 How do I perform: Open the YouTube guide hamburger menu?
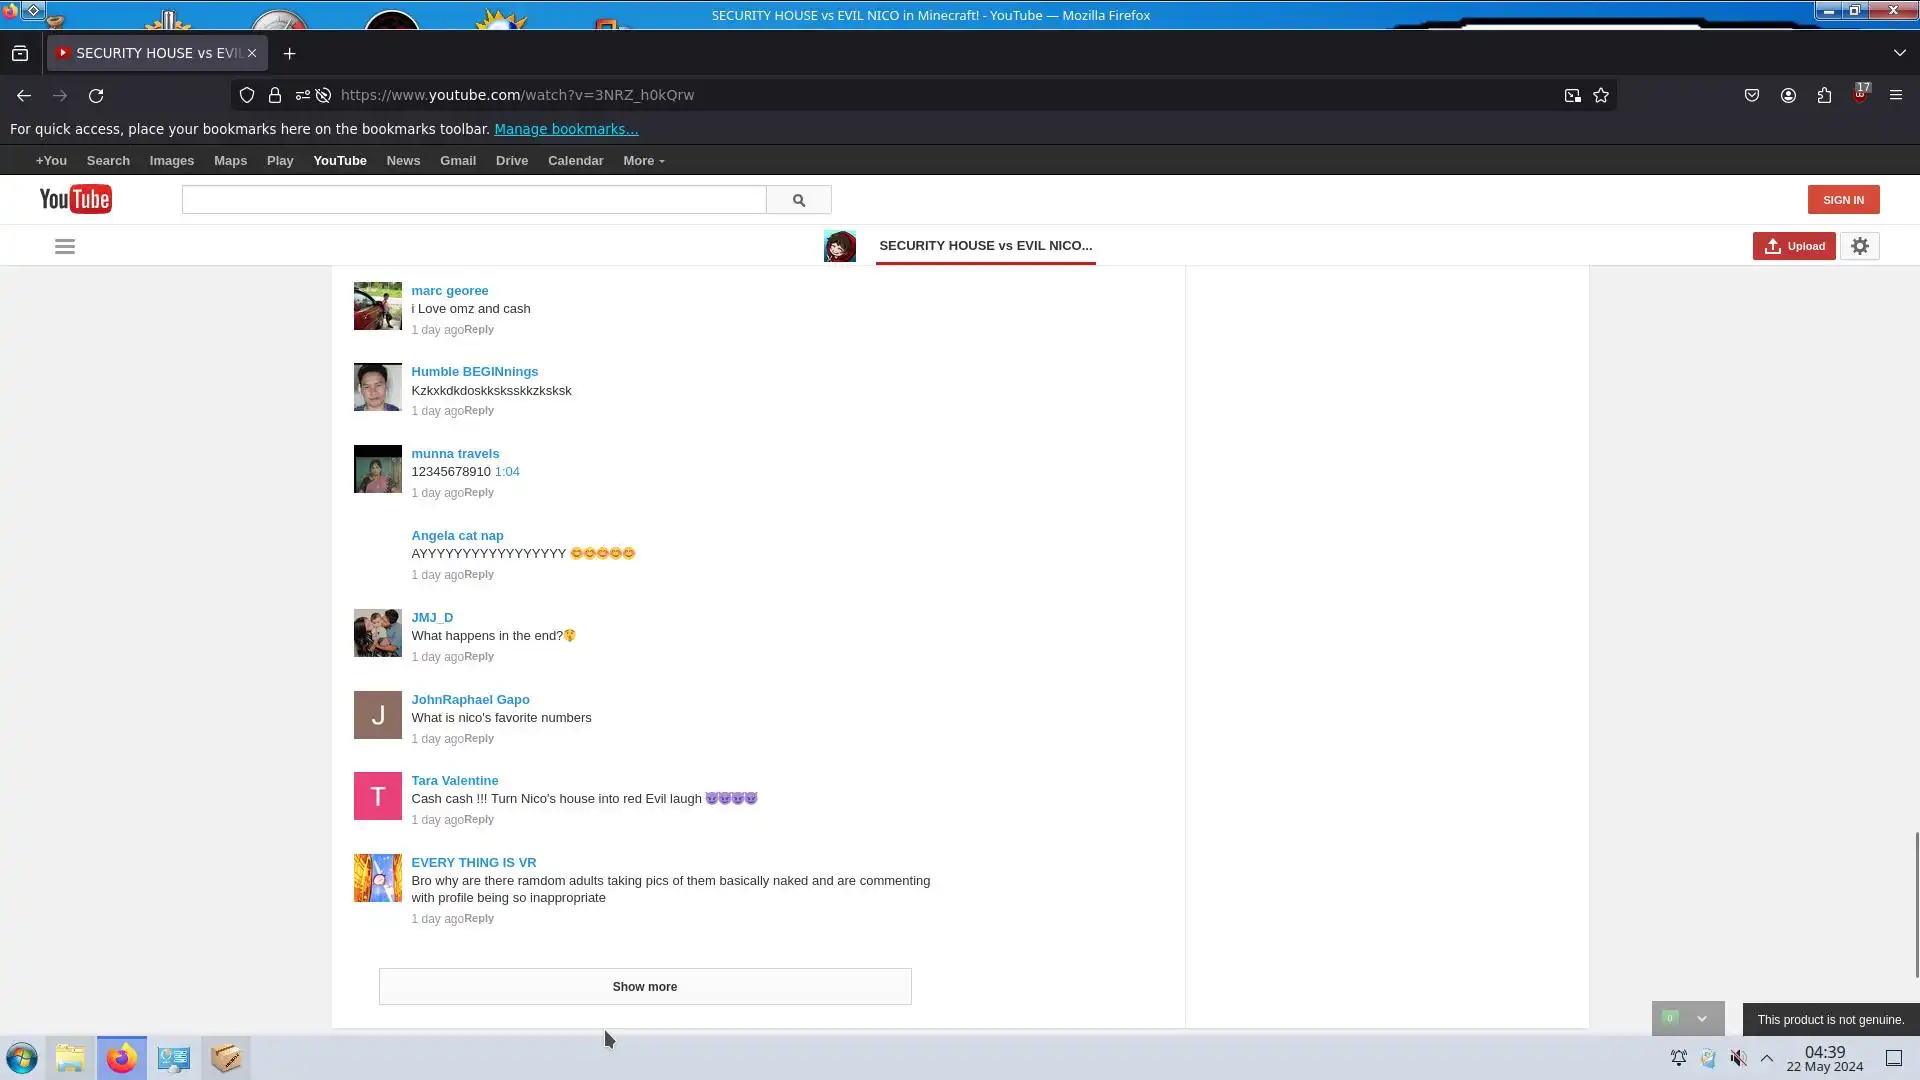tap(65, 247)
